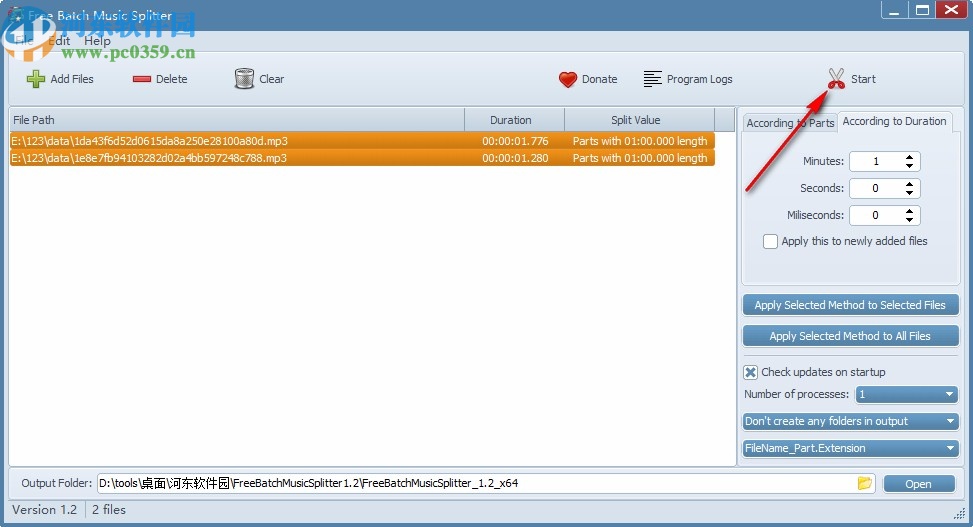
Task: Click the Split Value column header
Action: (x=639, y=120)
